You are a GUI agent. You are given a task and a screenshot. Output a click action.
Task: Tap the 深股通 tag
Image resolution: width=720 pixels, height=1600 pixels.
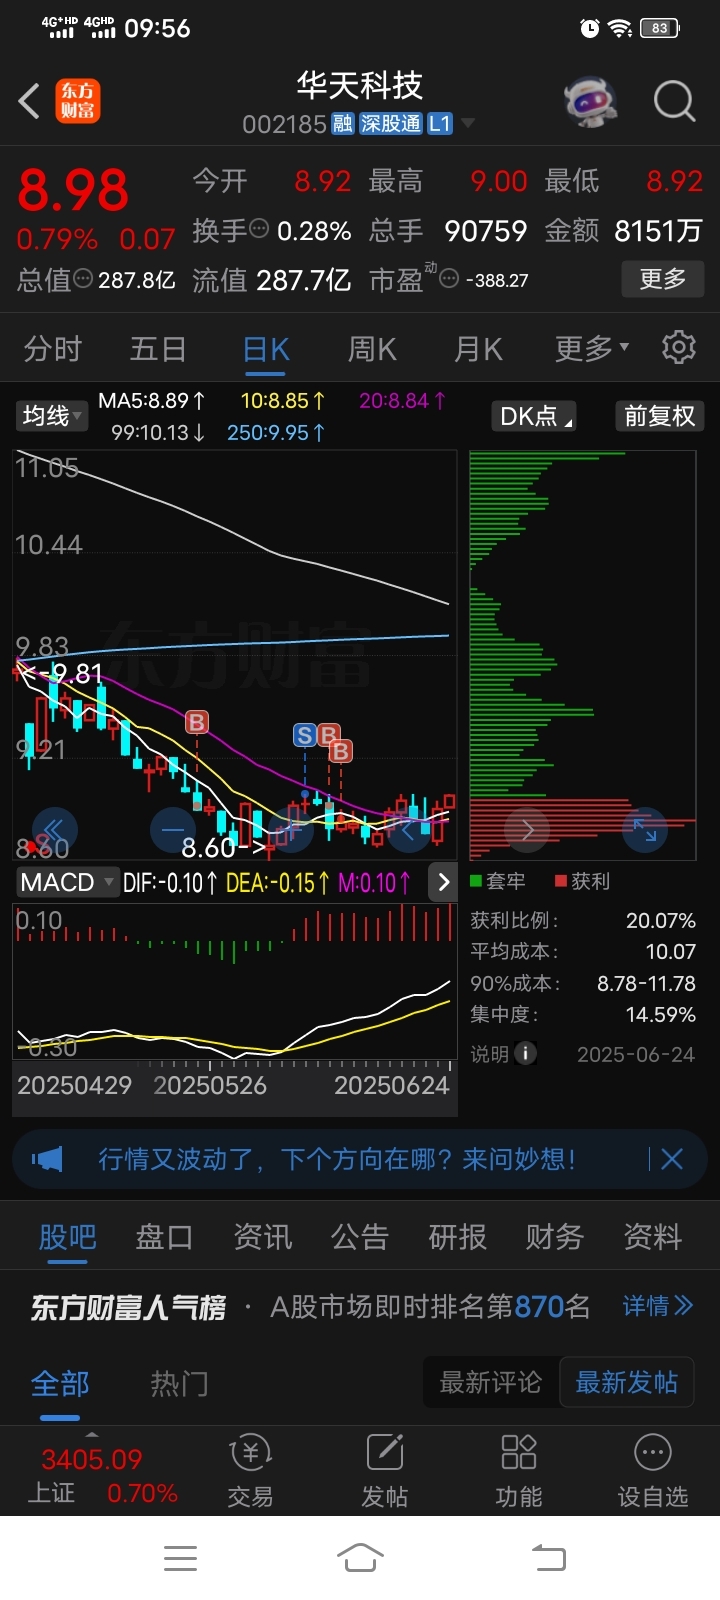(x=390, y=124)
